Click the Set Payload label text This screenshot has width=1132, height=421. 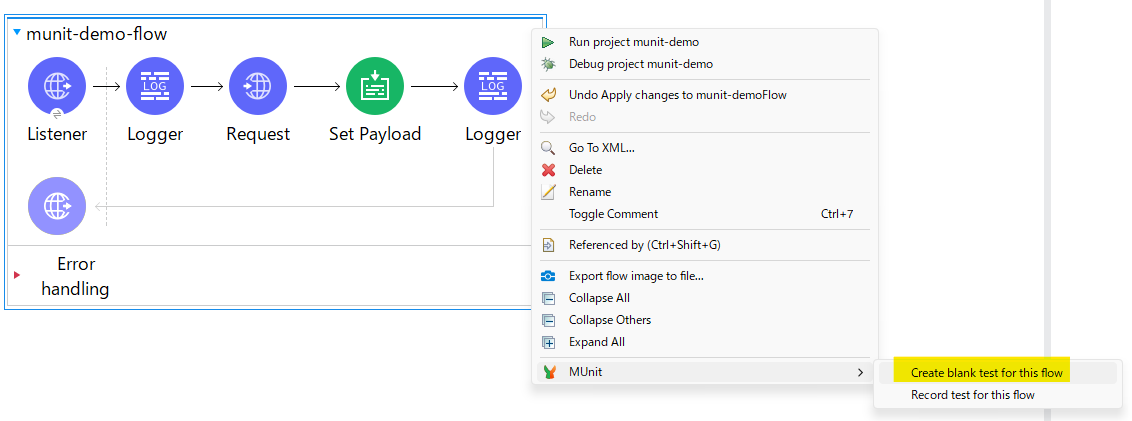[x=375, y=134]
